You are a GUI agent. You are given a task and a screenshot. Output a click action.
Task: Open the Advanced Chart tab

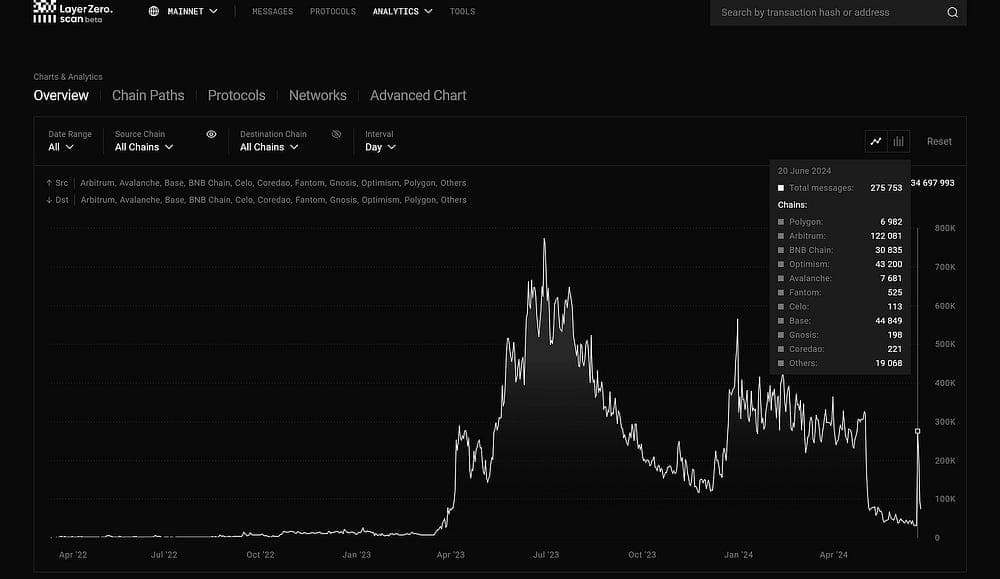point(418,96)
